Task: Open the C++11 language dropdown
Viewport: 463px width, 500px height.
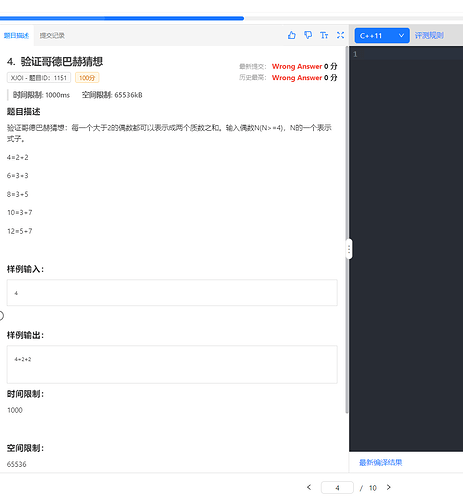Action: pos(382,35)
